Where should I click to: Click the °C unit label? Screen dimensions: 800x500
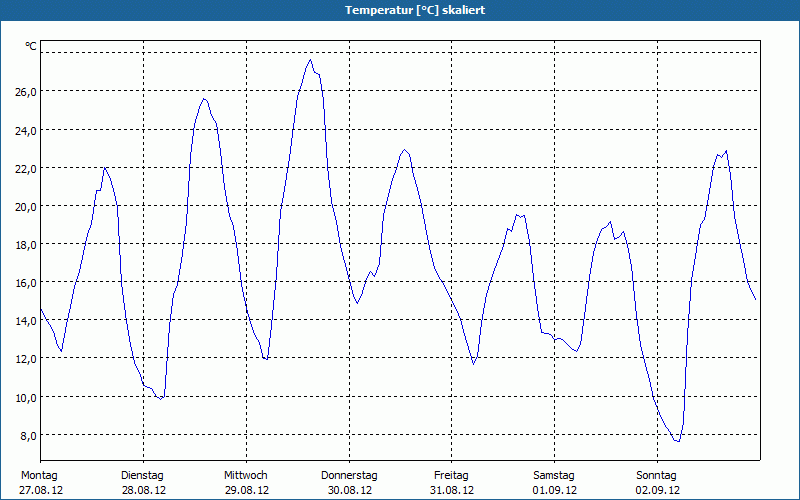pos(31,46)
